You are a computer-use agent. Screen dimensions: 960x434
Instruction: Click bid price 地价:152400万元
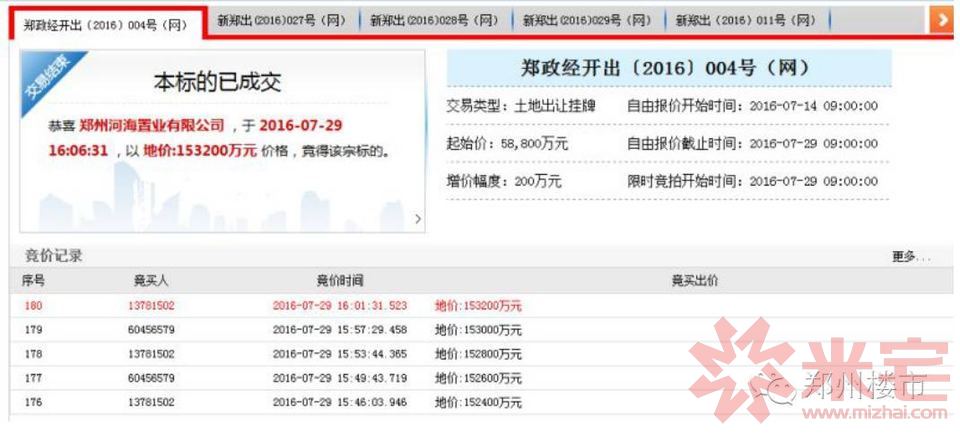pyautogui.click(x=478, y=403)
